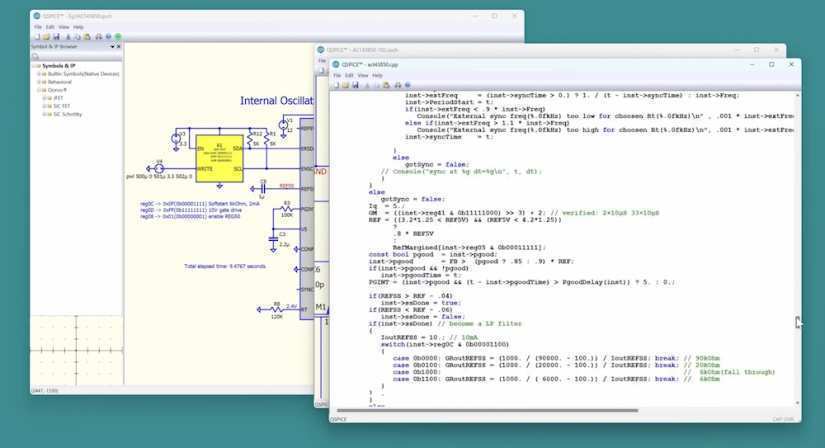Click the Open folder icon in schematic toolbar
Screen dimensions: 825x448
pyautogui.click(x=44, y=37)
